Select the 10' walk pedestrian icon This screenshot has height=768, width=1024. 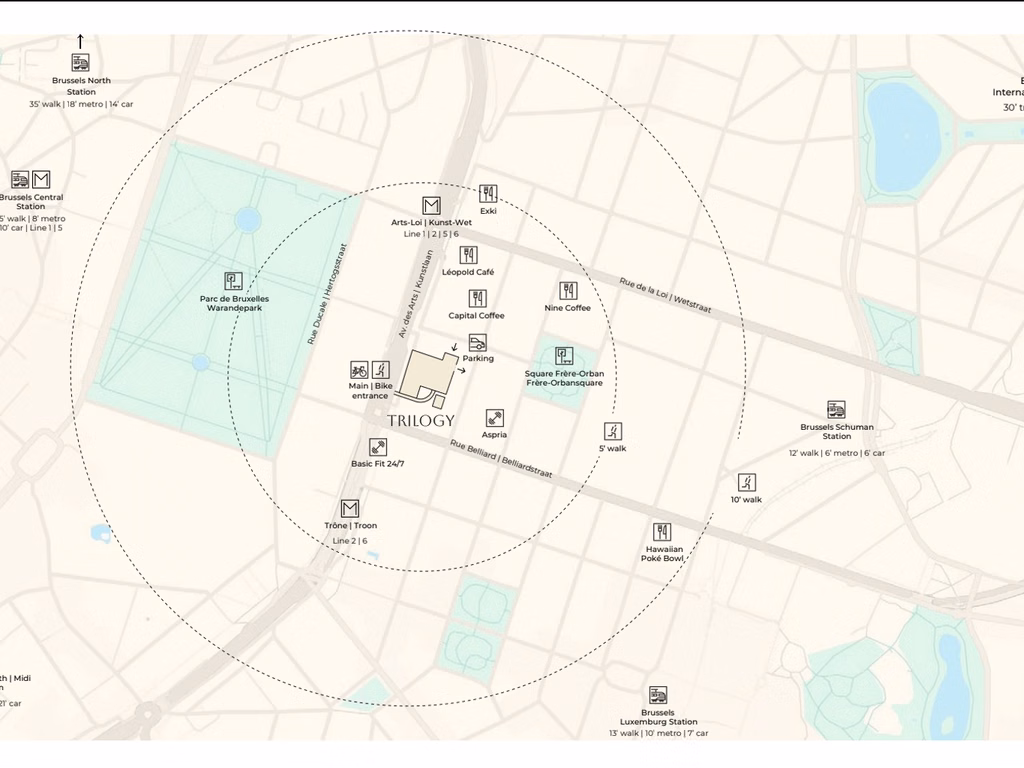[x=746, y=483]
